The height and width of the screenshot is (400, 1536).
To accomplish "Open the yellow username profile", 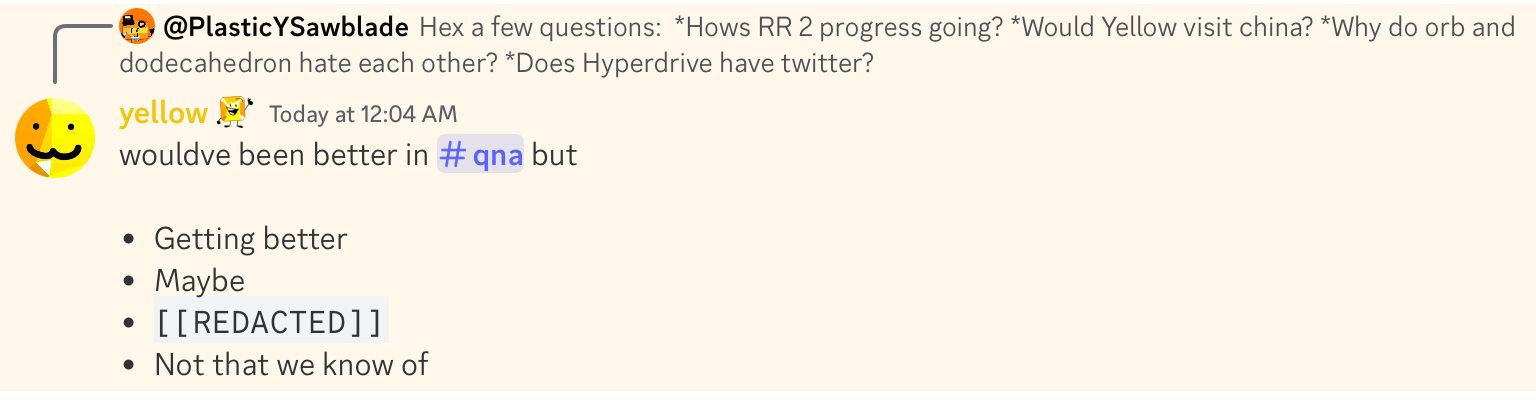I will tap(163, 114).
